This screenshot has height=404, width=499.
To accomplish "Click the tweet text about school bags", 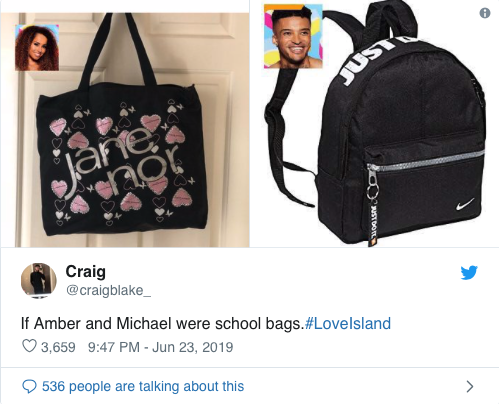I will click(x=161, y=324).
